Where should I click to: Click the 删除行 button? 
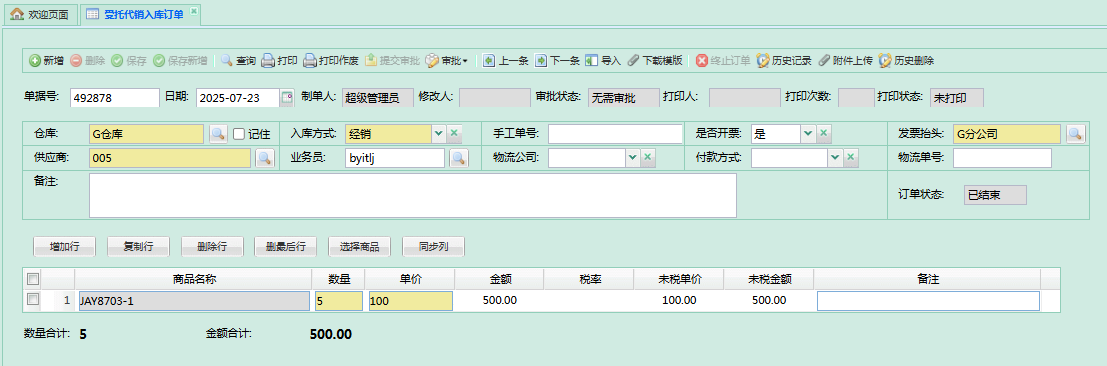tap(212, 247)
